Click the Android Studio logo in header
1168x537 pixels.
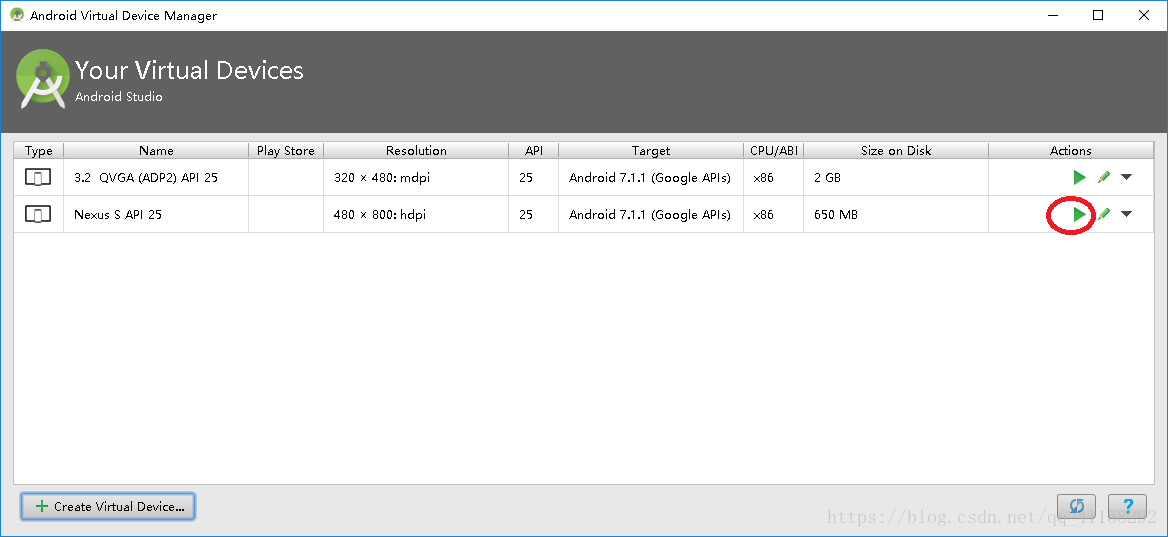(x=43, y=79)
